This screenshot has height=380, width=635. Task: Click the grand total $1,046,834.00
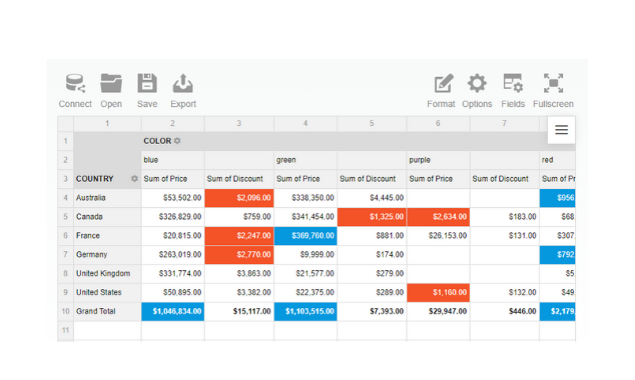coord(173,311)
